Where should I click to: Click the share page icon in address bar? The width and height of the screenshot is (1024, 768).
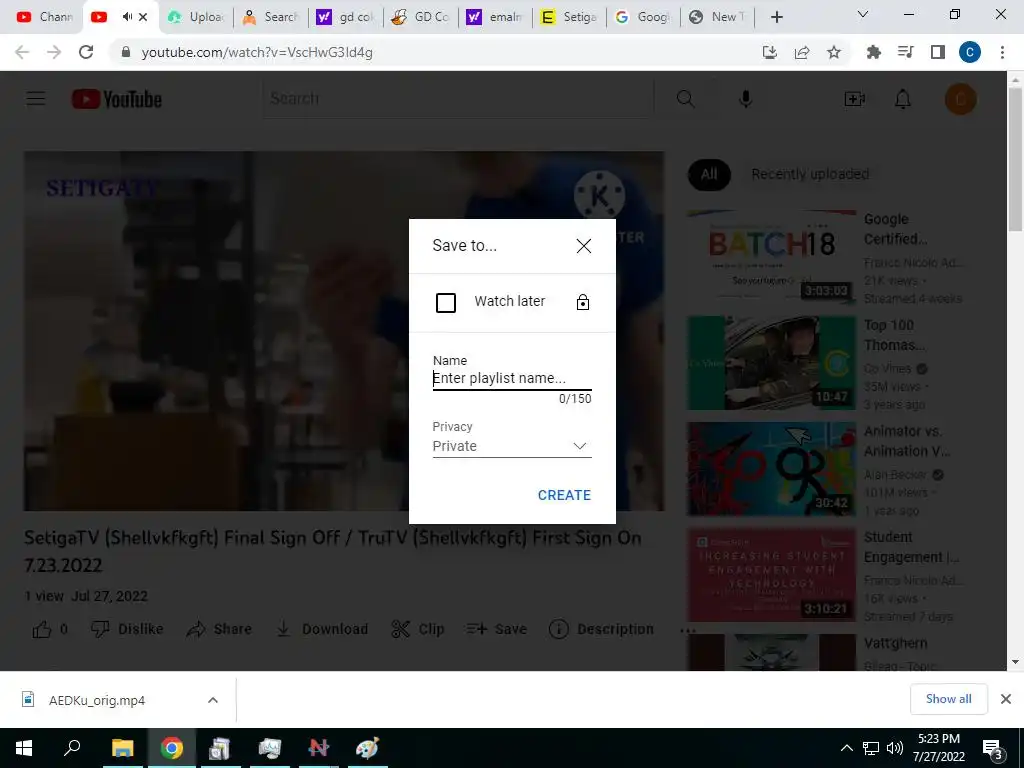[x=802, y=52]
